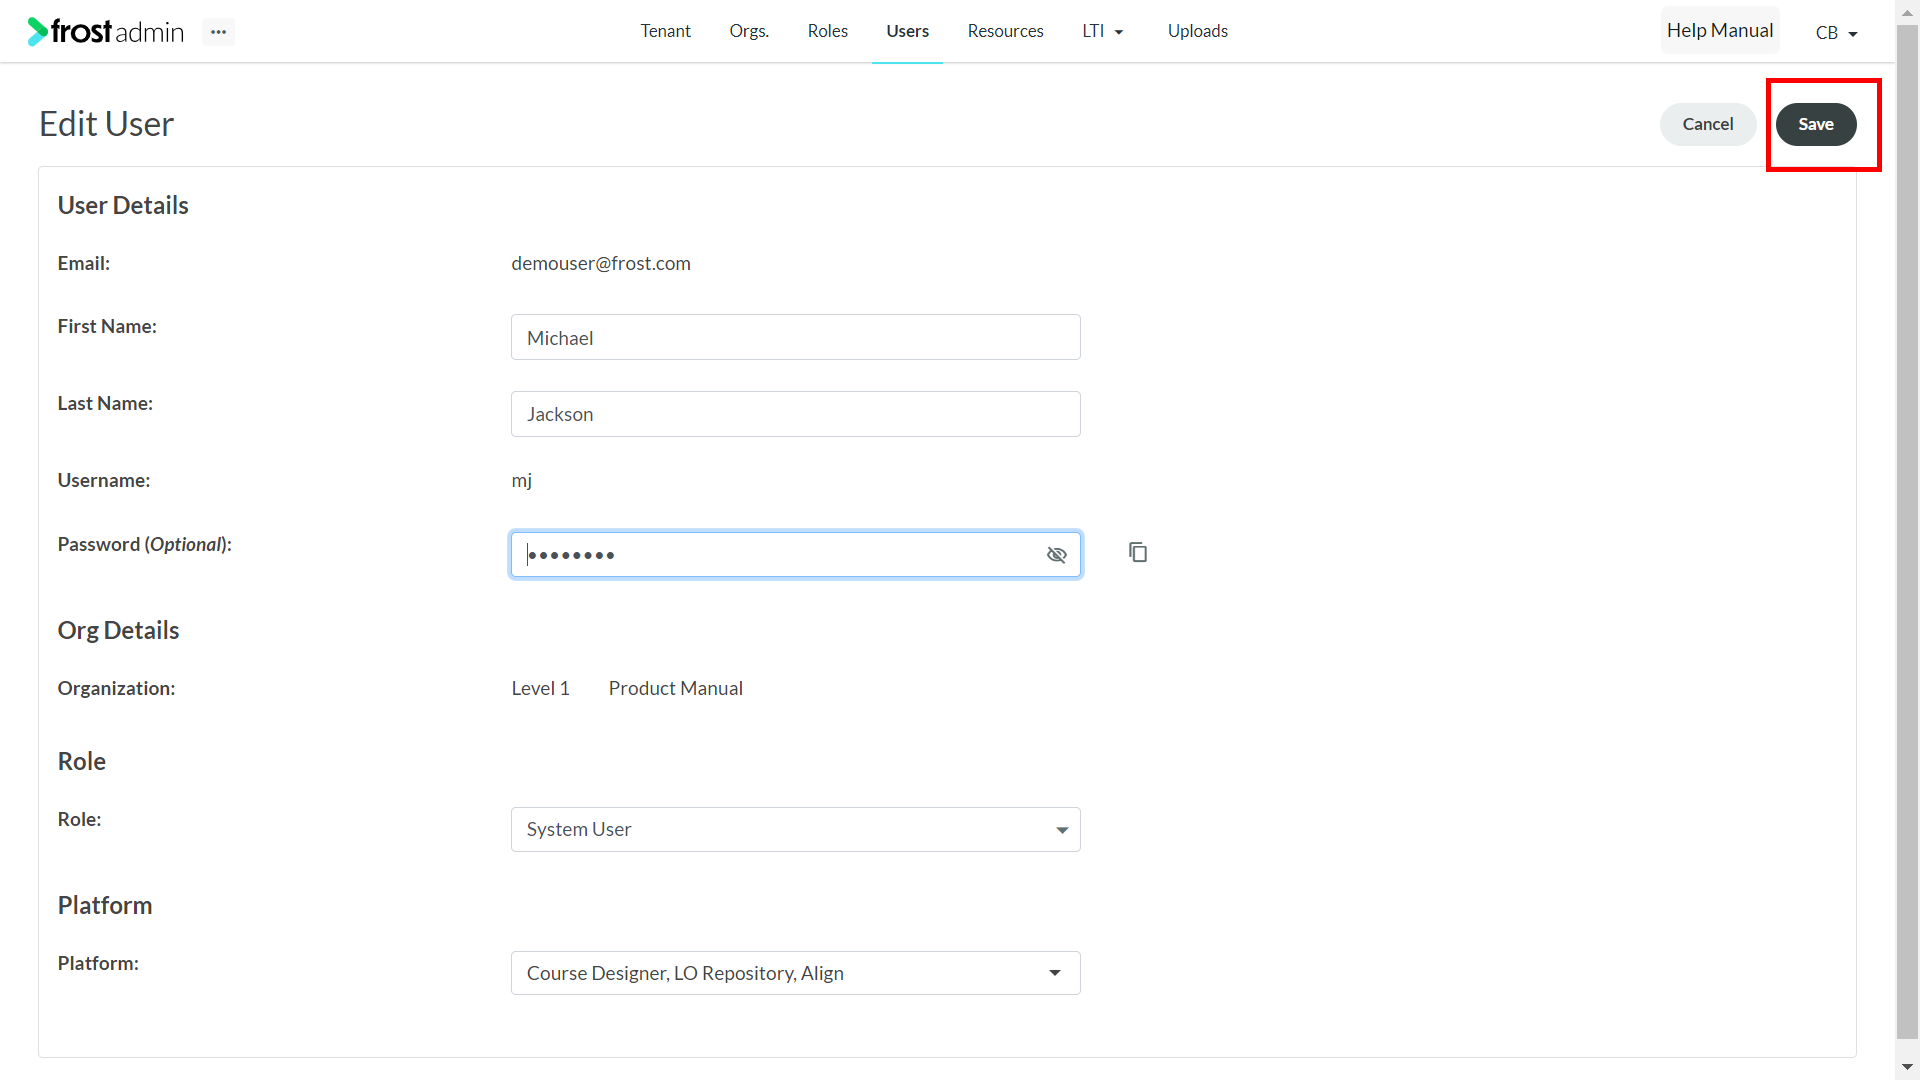Go to Orgs. tab
Screen dimensions: 1920x1080
[x=749, y=31]
